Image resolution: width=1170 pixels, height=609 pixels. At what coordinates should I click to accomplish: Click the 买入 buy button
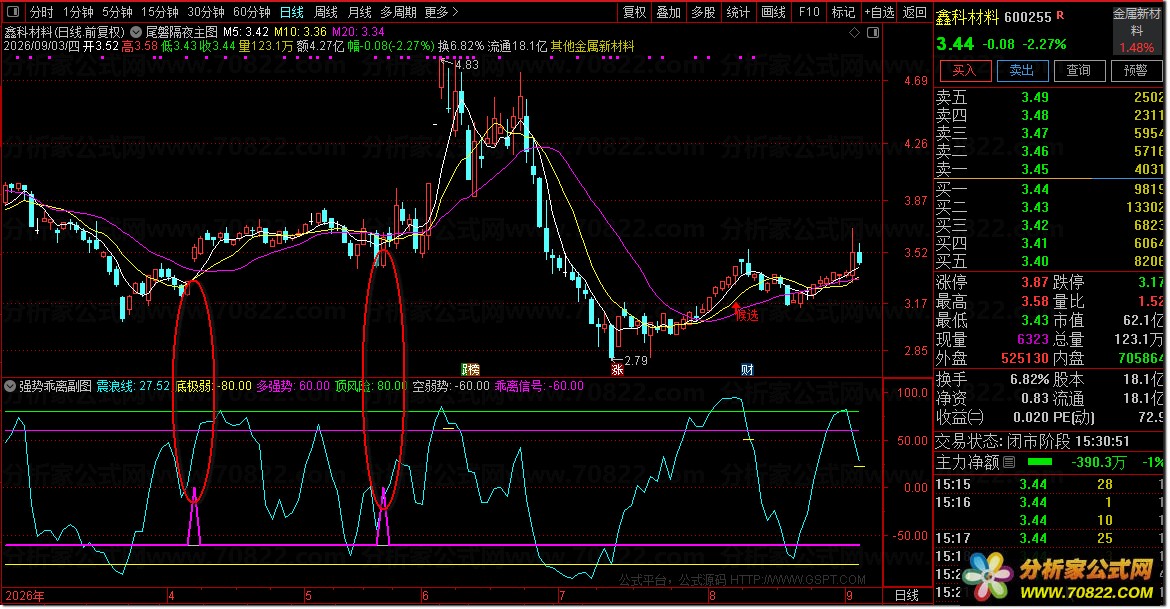click(964, 71)
